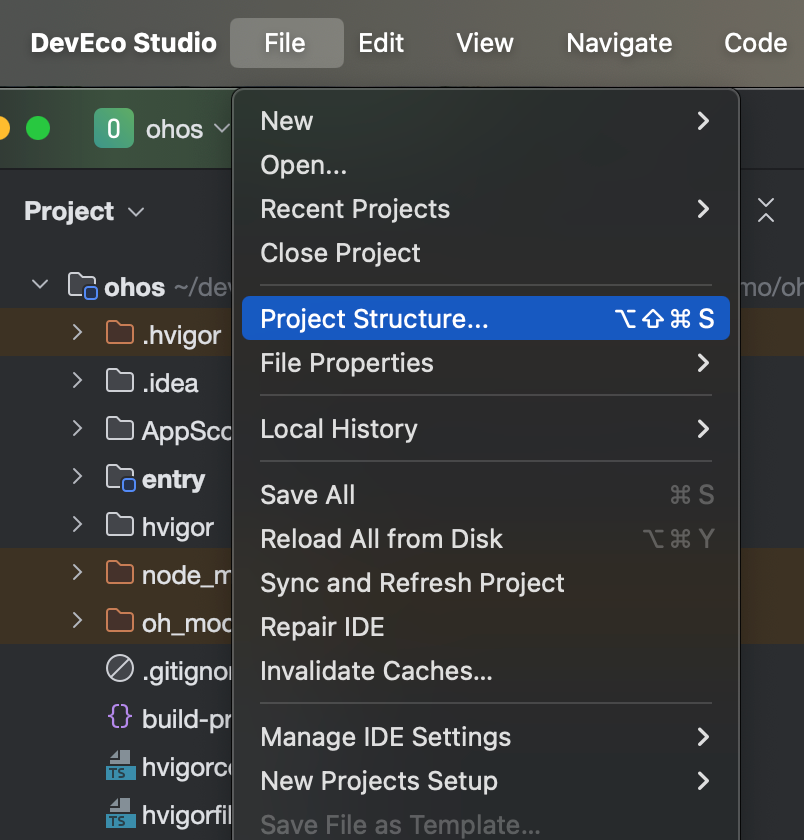The image size is (804, 840).
Task: Select Save All from the menu
Action: 308,495
